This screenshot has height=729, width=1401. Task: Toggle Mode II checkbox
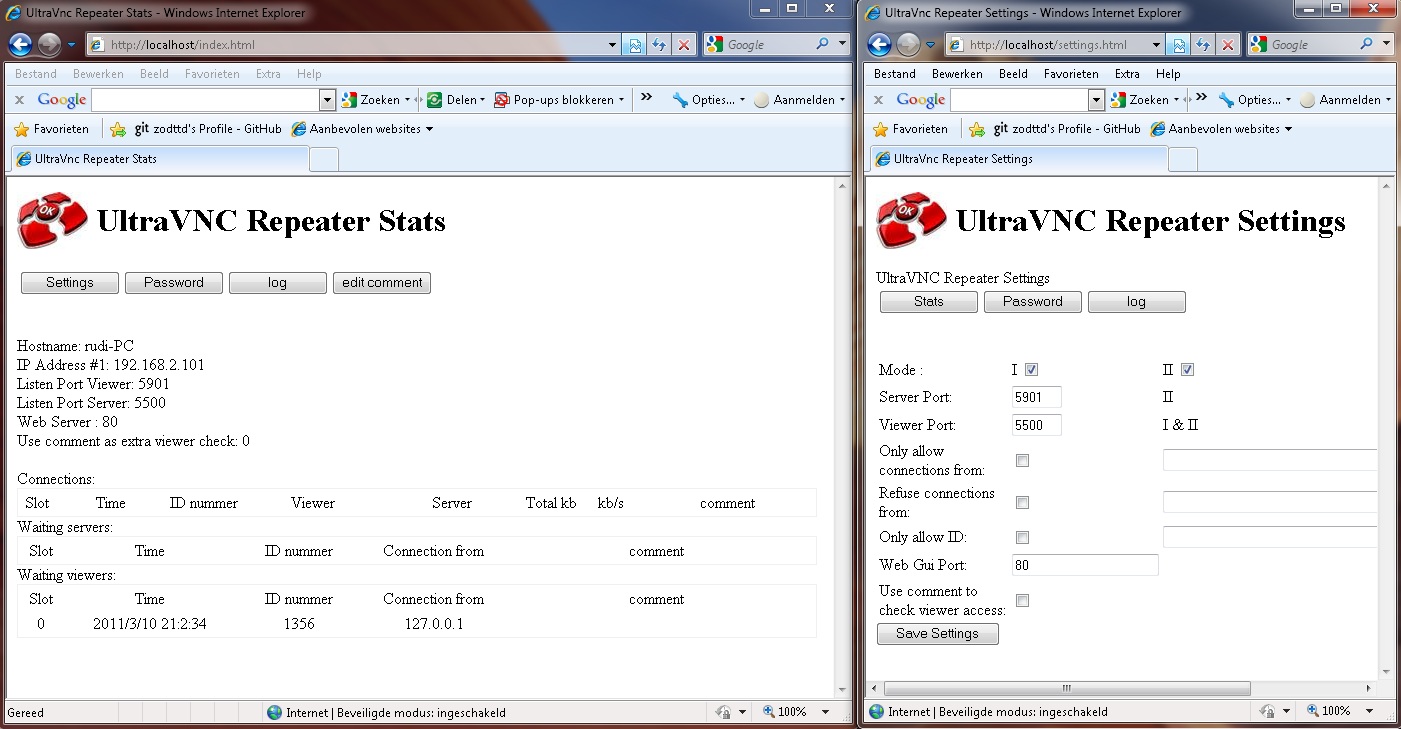(x=1187, y=370)
